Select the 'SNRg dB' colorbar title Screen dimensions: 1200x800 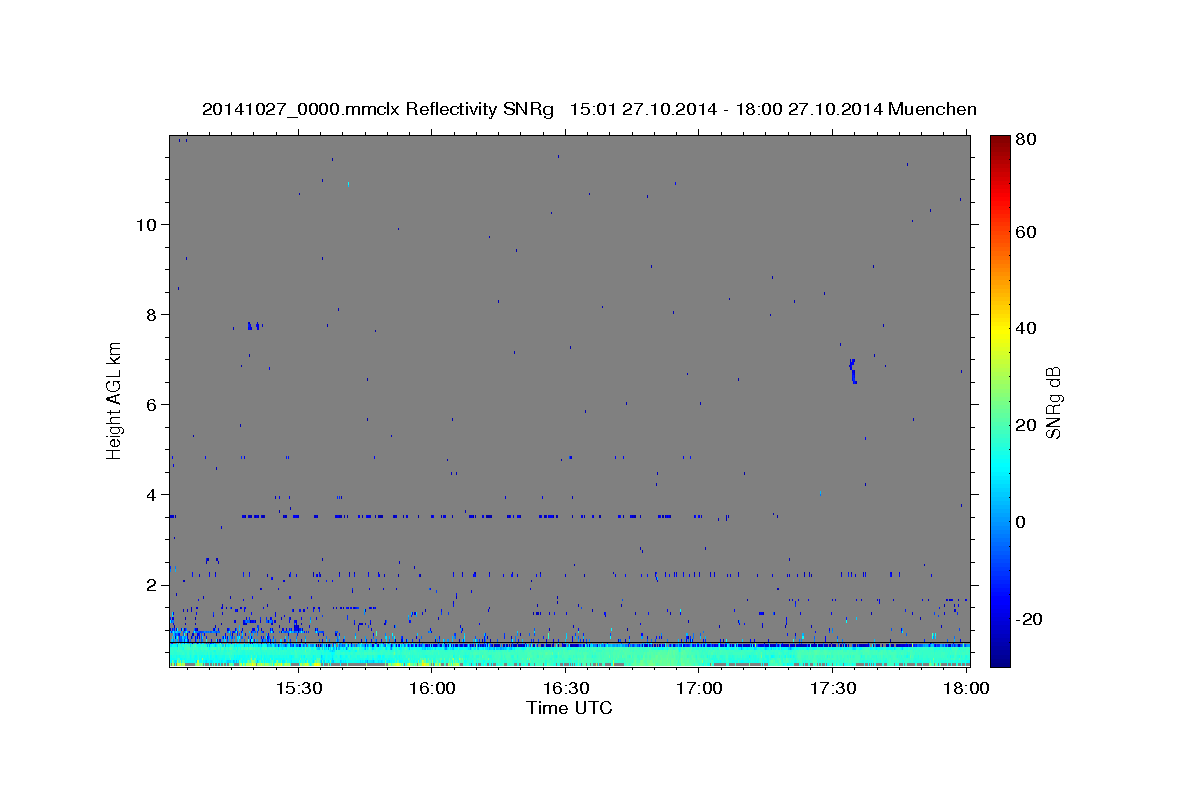point(1053,402)
